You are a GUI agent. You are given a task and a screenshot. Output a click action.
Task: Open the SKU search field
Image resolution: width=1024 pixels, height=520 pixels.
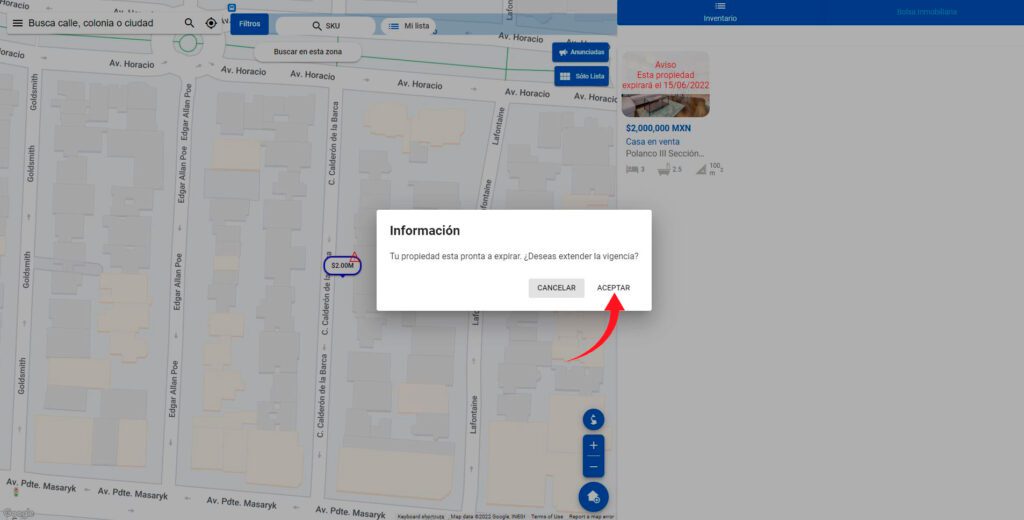click(325, 26)
